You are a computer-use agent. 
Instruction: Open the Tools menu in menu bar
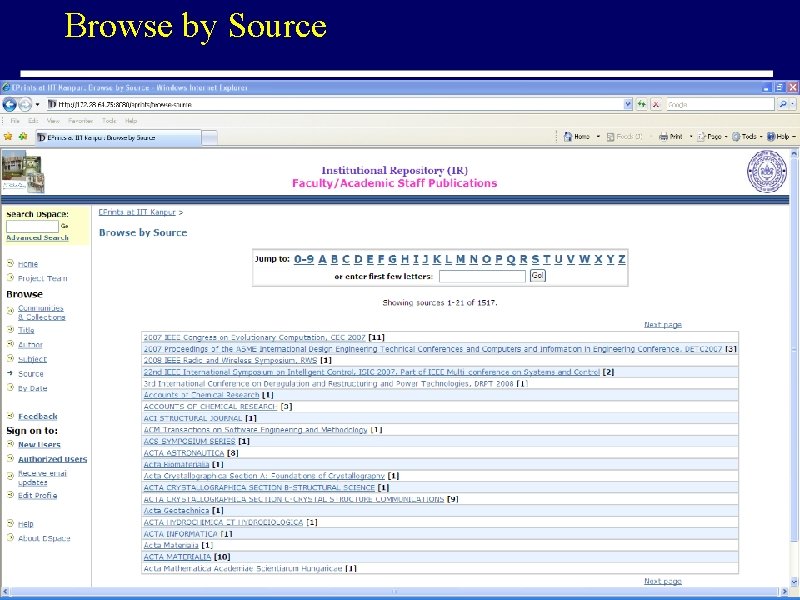109,121
